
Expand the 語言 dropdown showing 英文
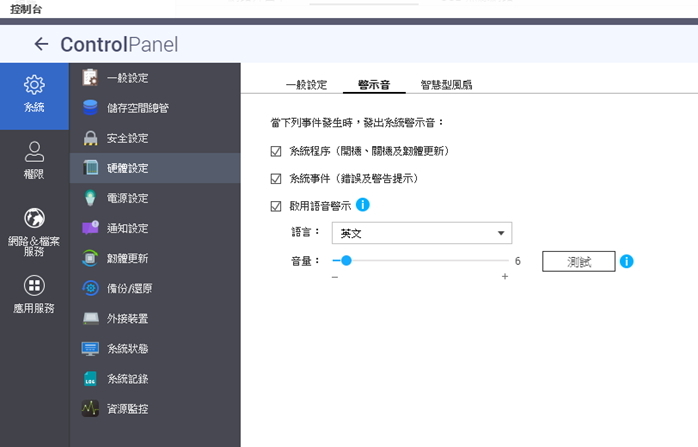[x=421, y=234]
